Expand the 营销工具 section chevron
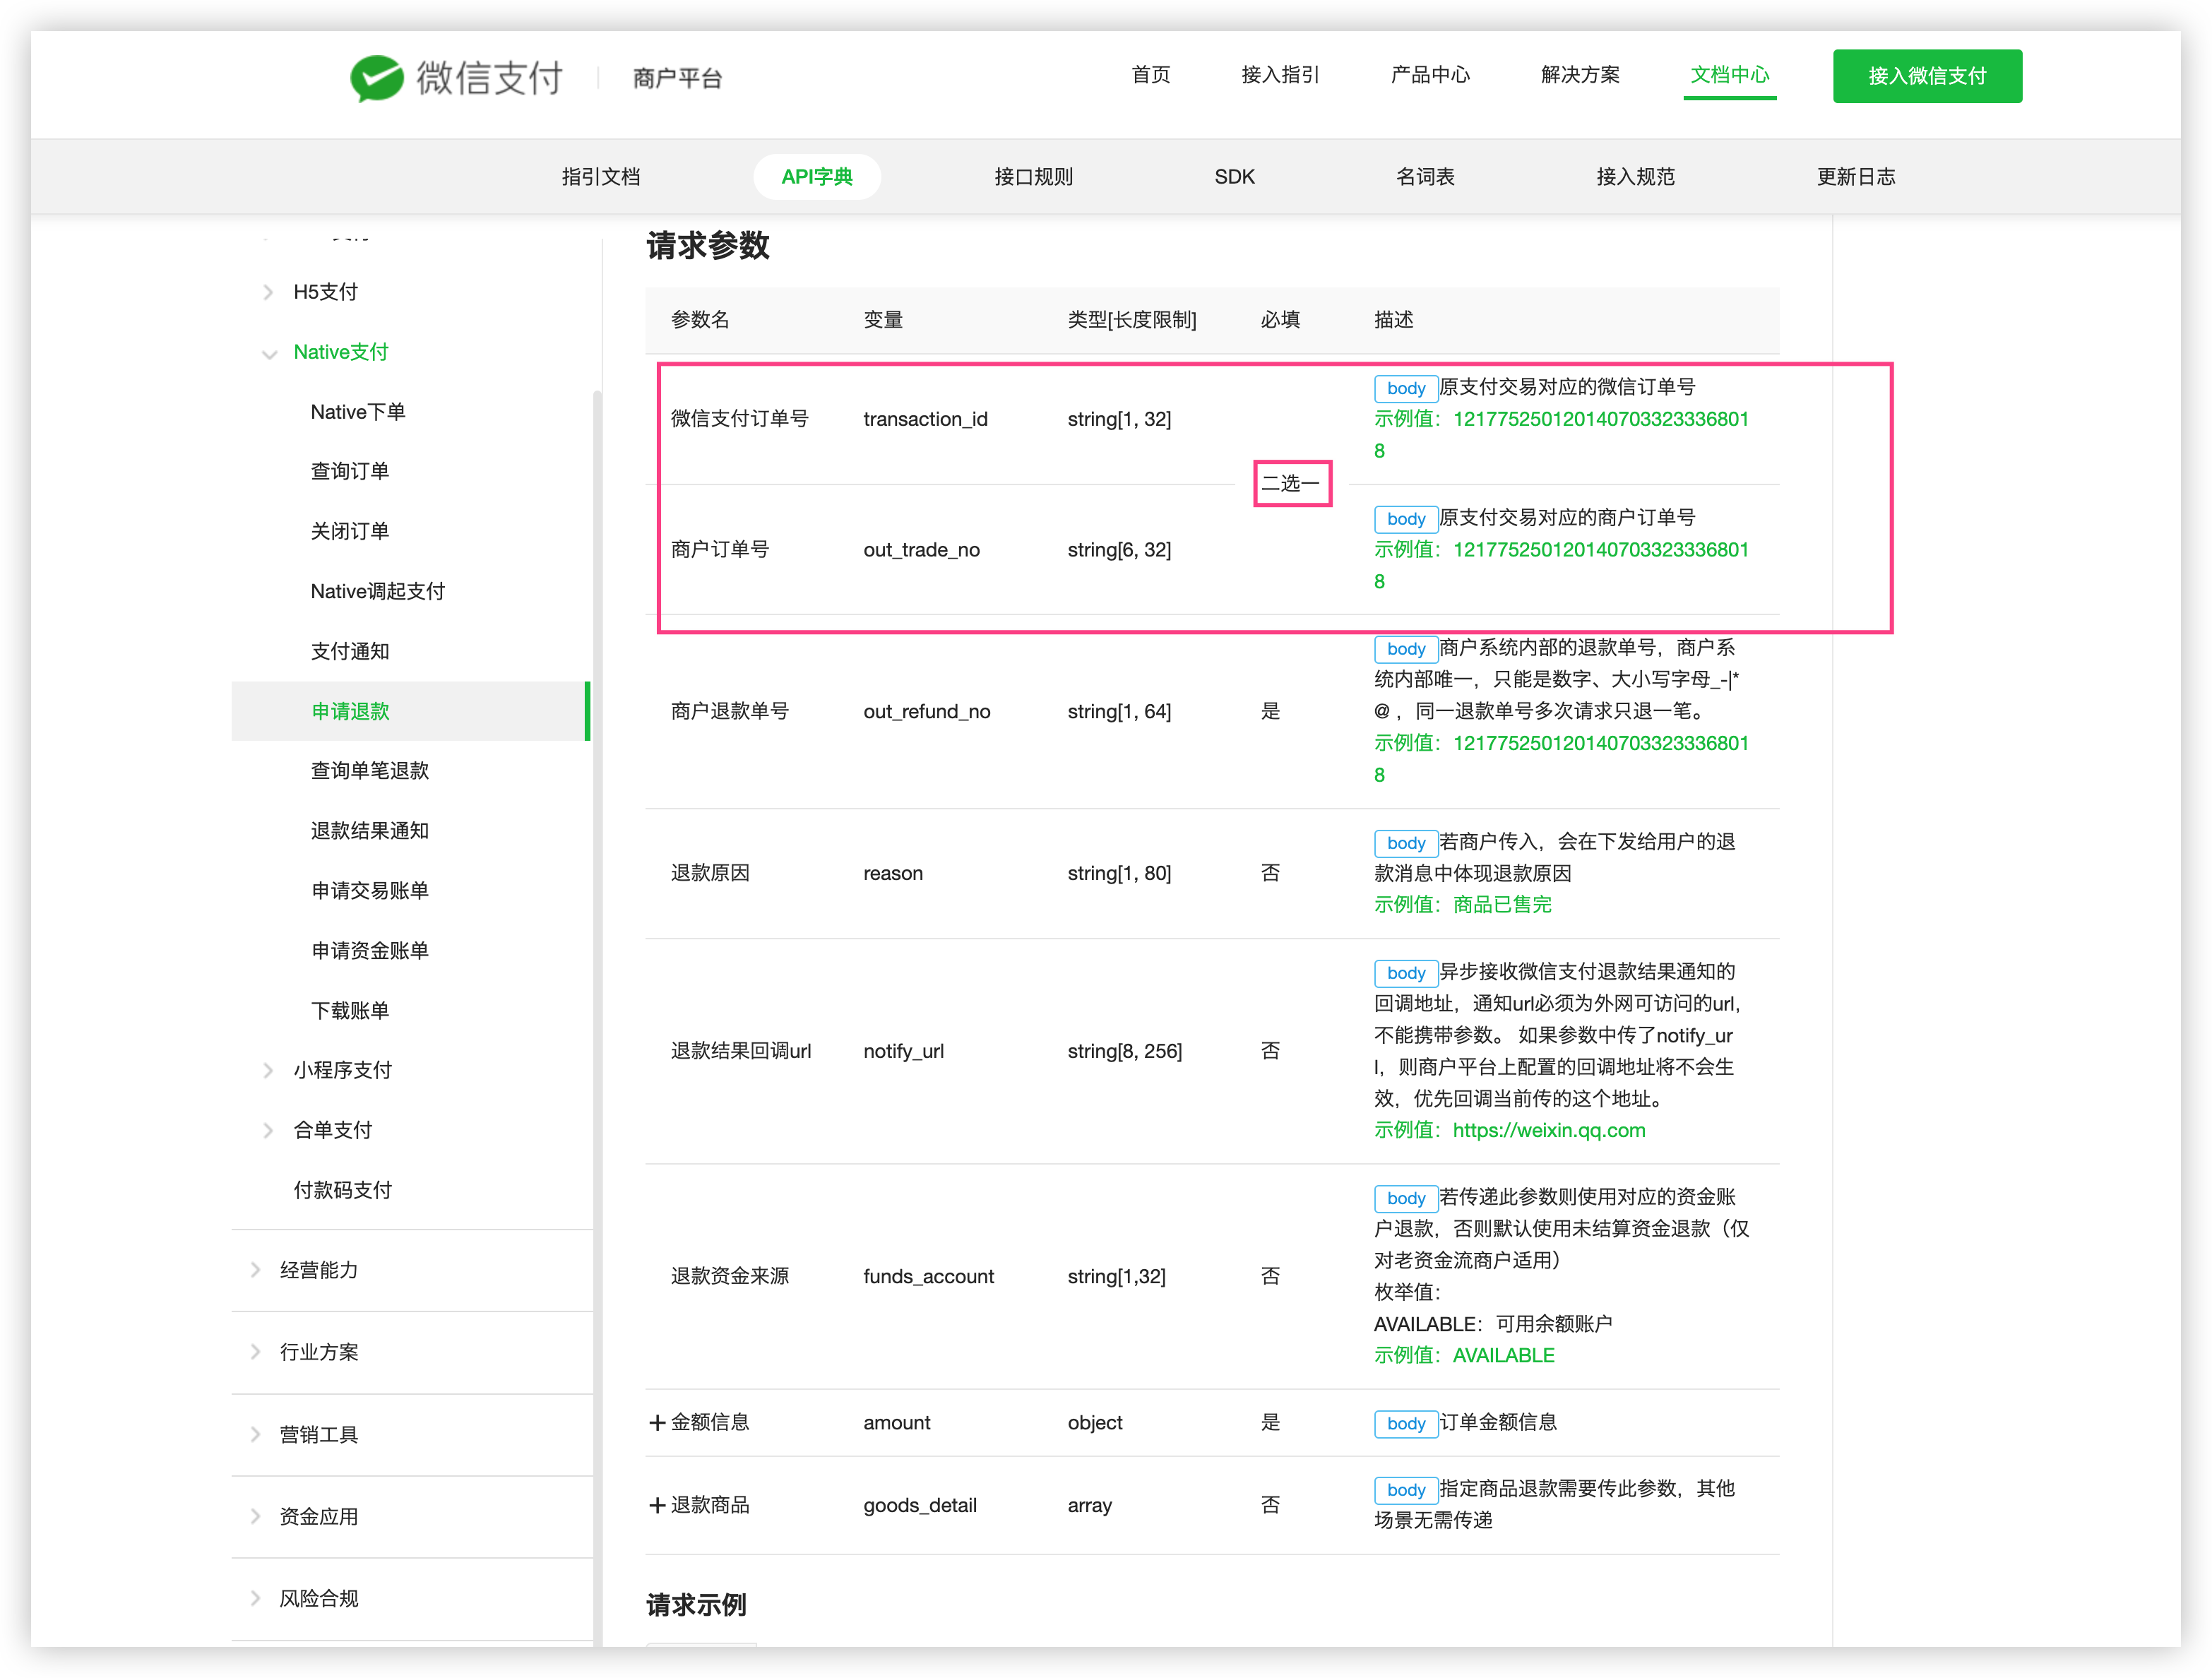Screen dimensions: 2212x1678 pyautogui.click(x=255, y=1434)
